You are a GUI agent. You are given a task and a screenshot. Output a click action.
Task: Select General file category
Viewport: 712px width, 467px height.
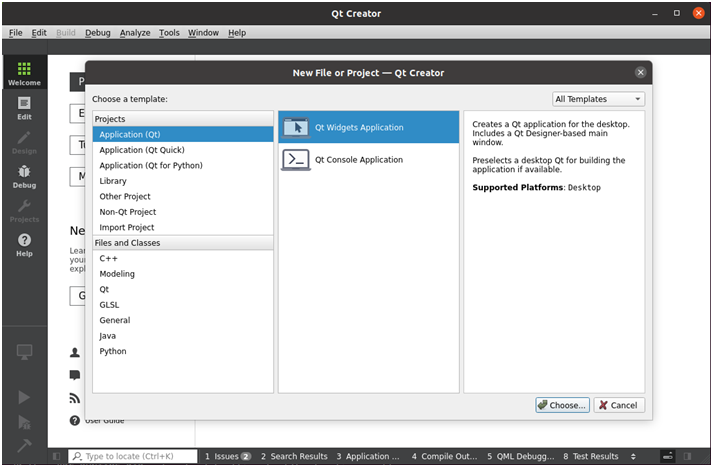click(183, 320)
